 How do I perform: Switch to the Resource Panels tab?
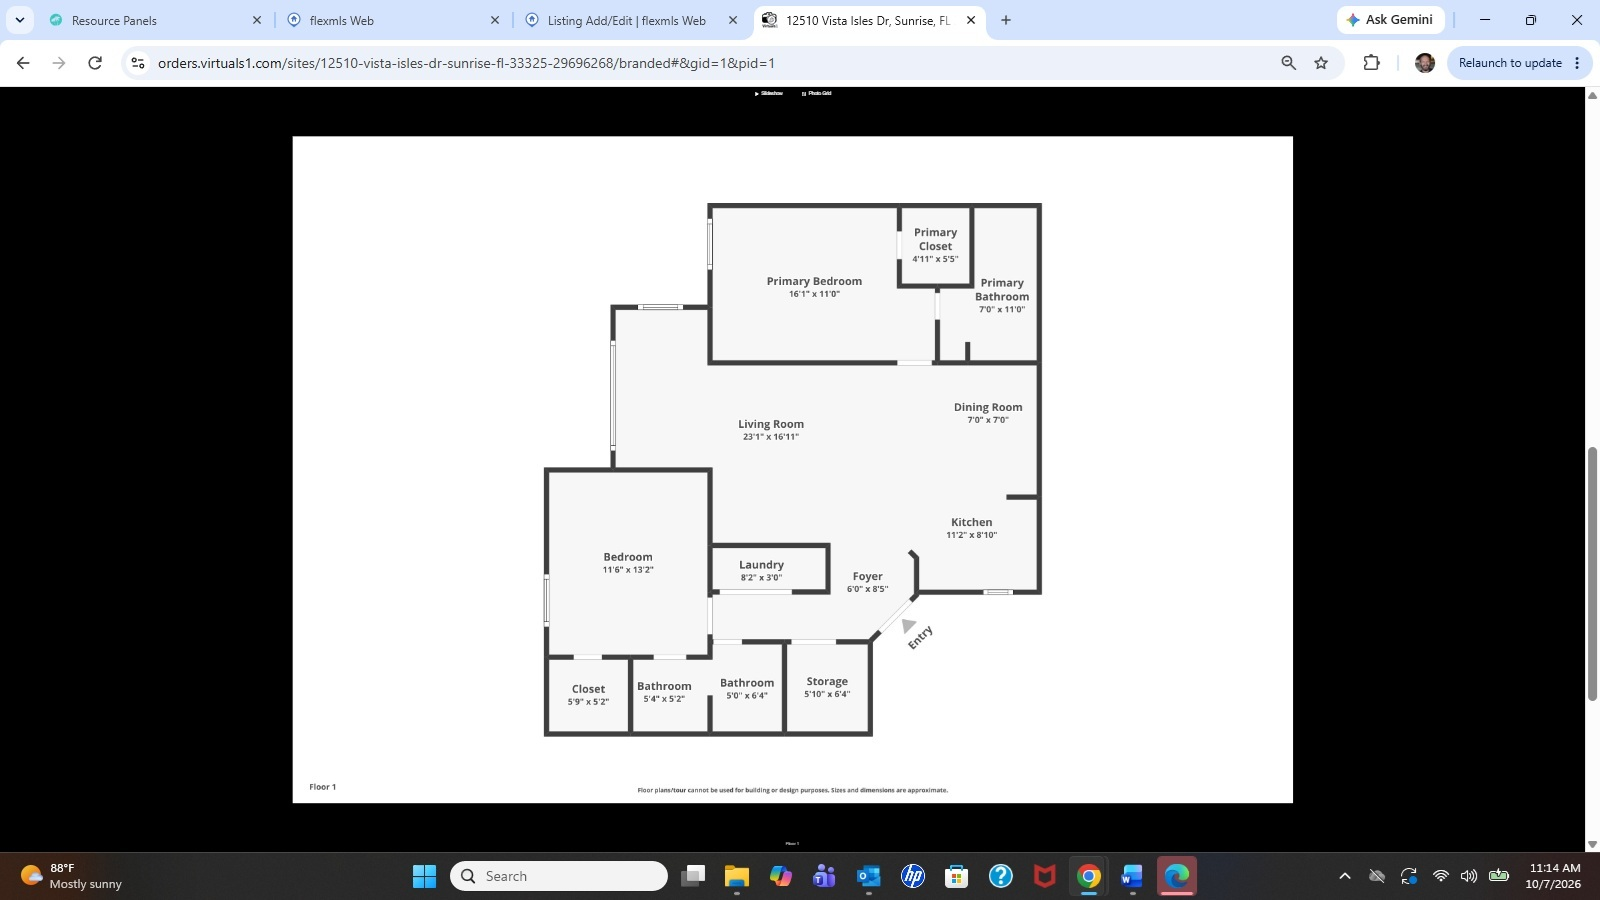[155, 20]
